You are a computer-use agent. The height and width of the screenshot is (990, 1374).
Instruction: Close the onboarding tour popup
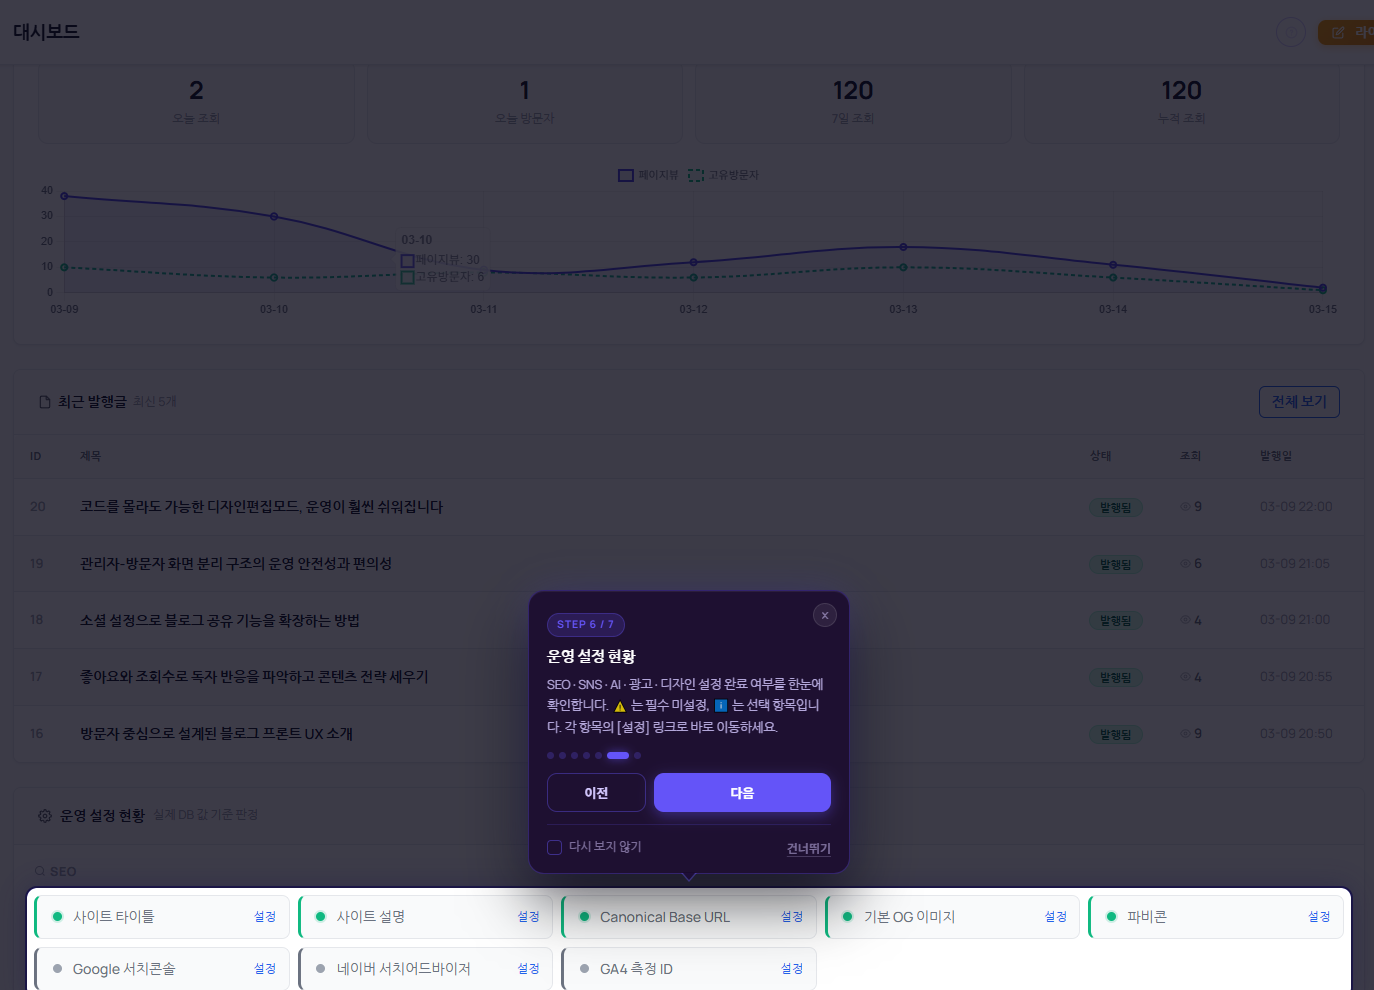(824, 615)
